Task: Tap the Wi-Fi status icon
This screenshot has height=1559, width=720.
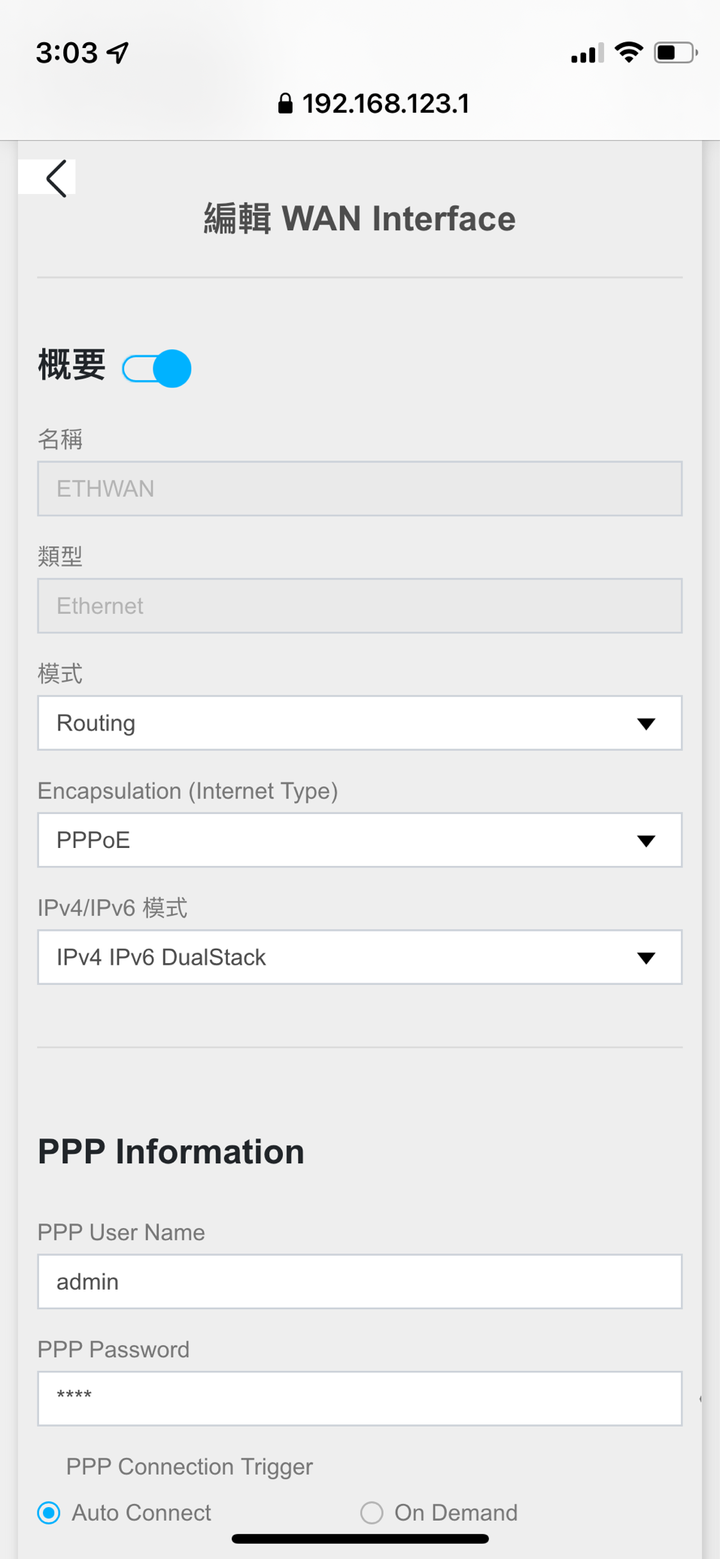Action: pyautogui.click(x=628, y=52)
